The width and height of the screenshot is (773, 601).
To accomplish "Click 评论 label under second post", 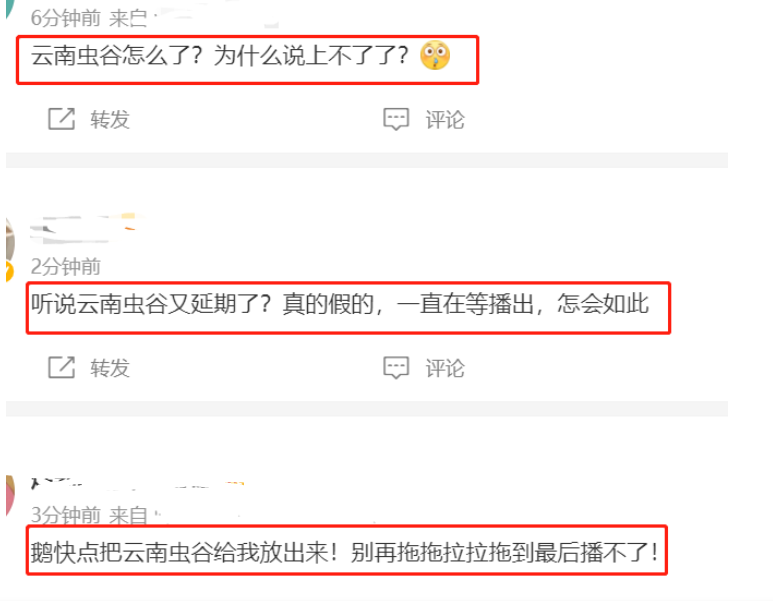I will (x=445, y=368).
